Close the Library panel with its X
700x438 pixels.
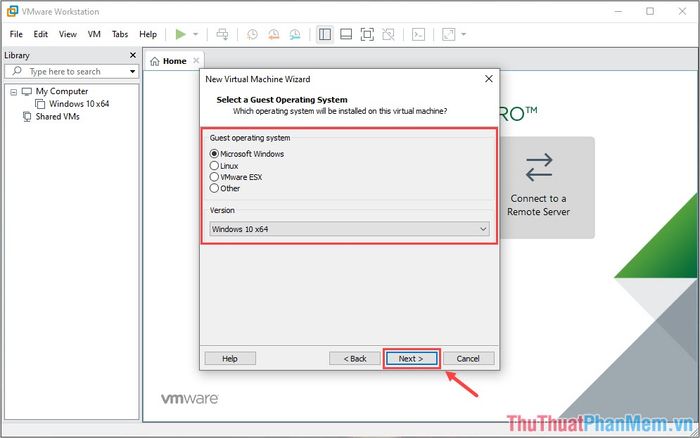tap(133, 55)
